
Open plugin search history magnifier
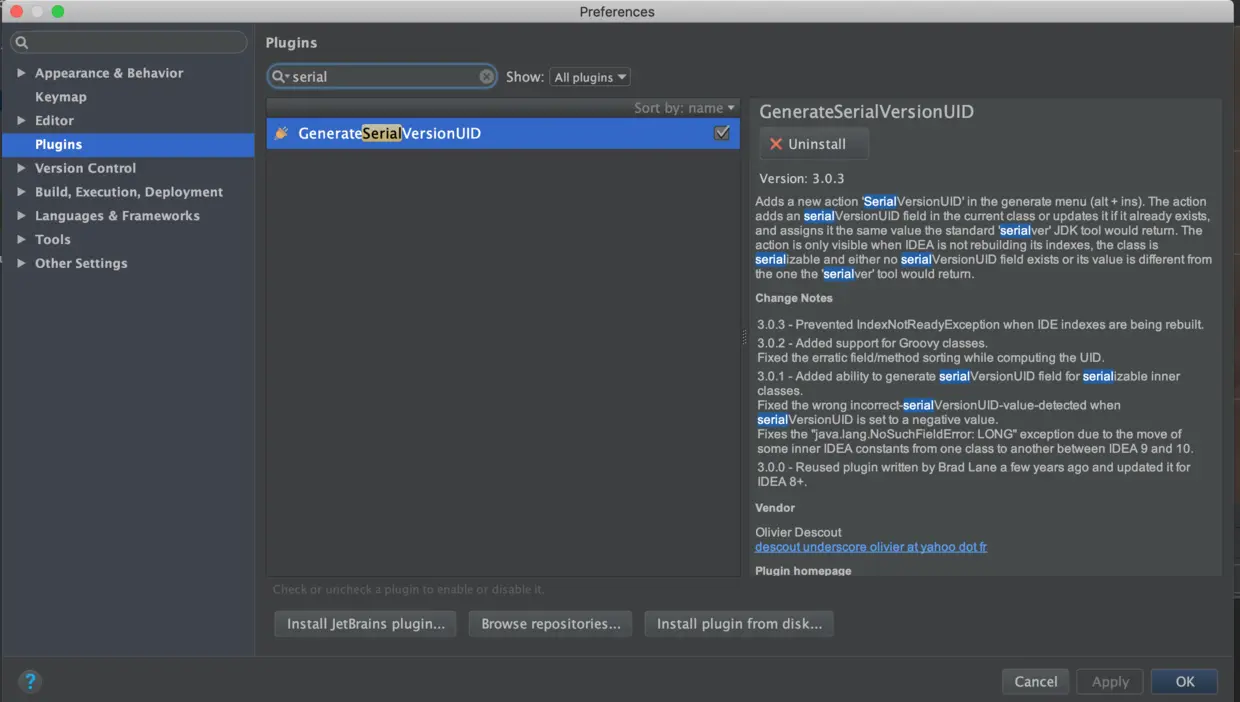[x=280, y=77]
